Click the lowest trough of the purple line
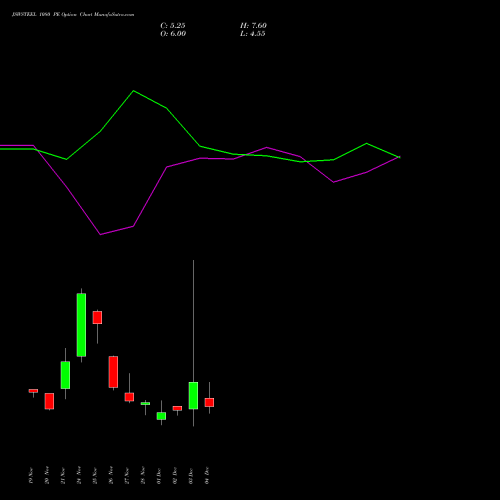 pos(100,234)
